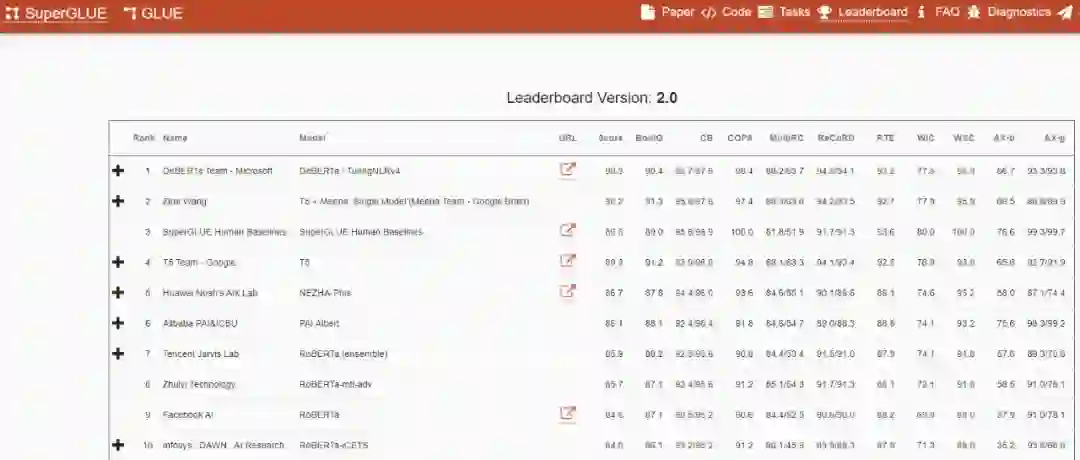Viewport: 1080px width, 460px height.
Task: Click the Diagnostics bug icon
Action: click(974, 12)
